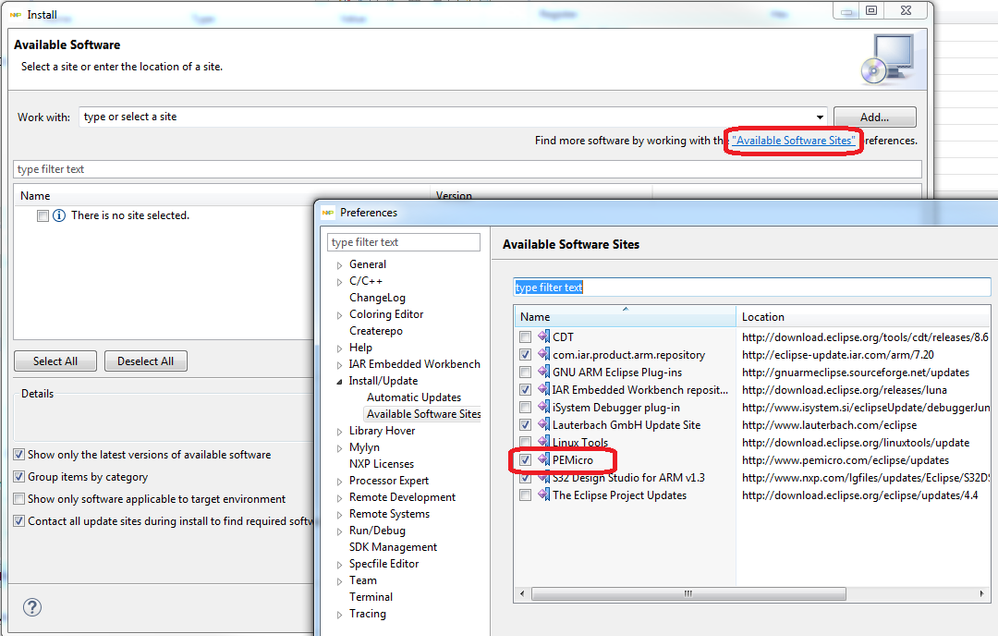Open Terminal preference page
Screen dimensions: 998x636
(370, 597)
